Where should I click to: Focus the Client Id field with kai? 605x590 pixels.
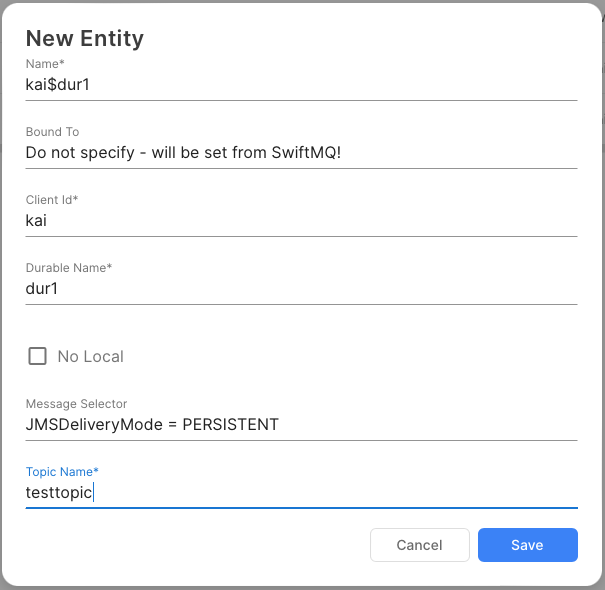click(300, 221)
